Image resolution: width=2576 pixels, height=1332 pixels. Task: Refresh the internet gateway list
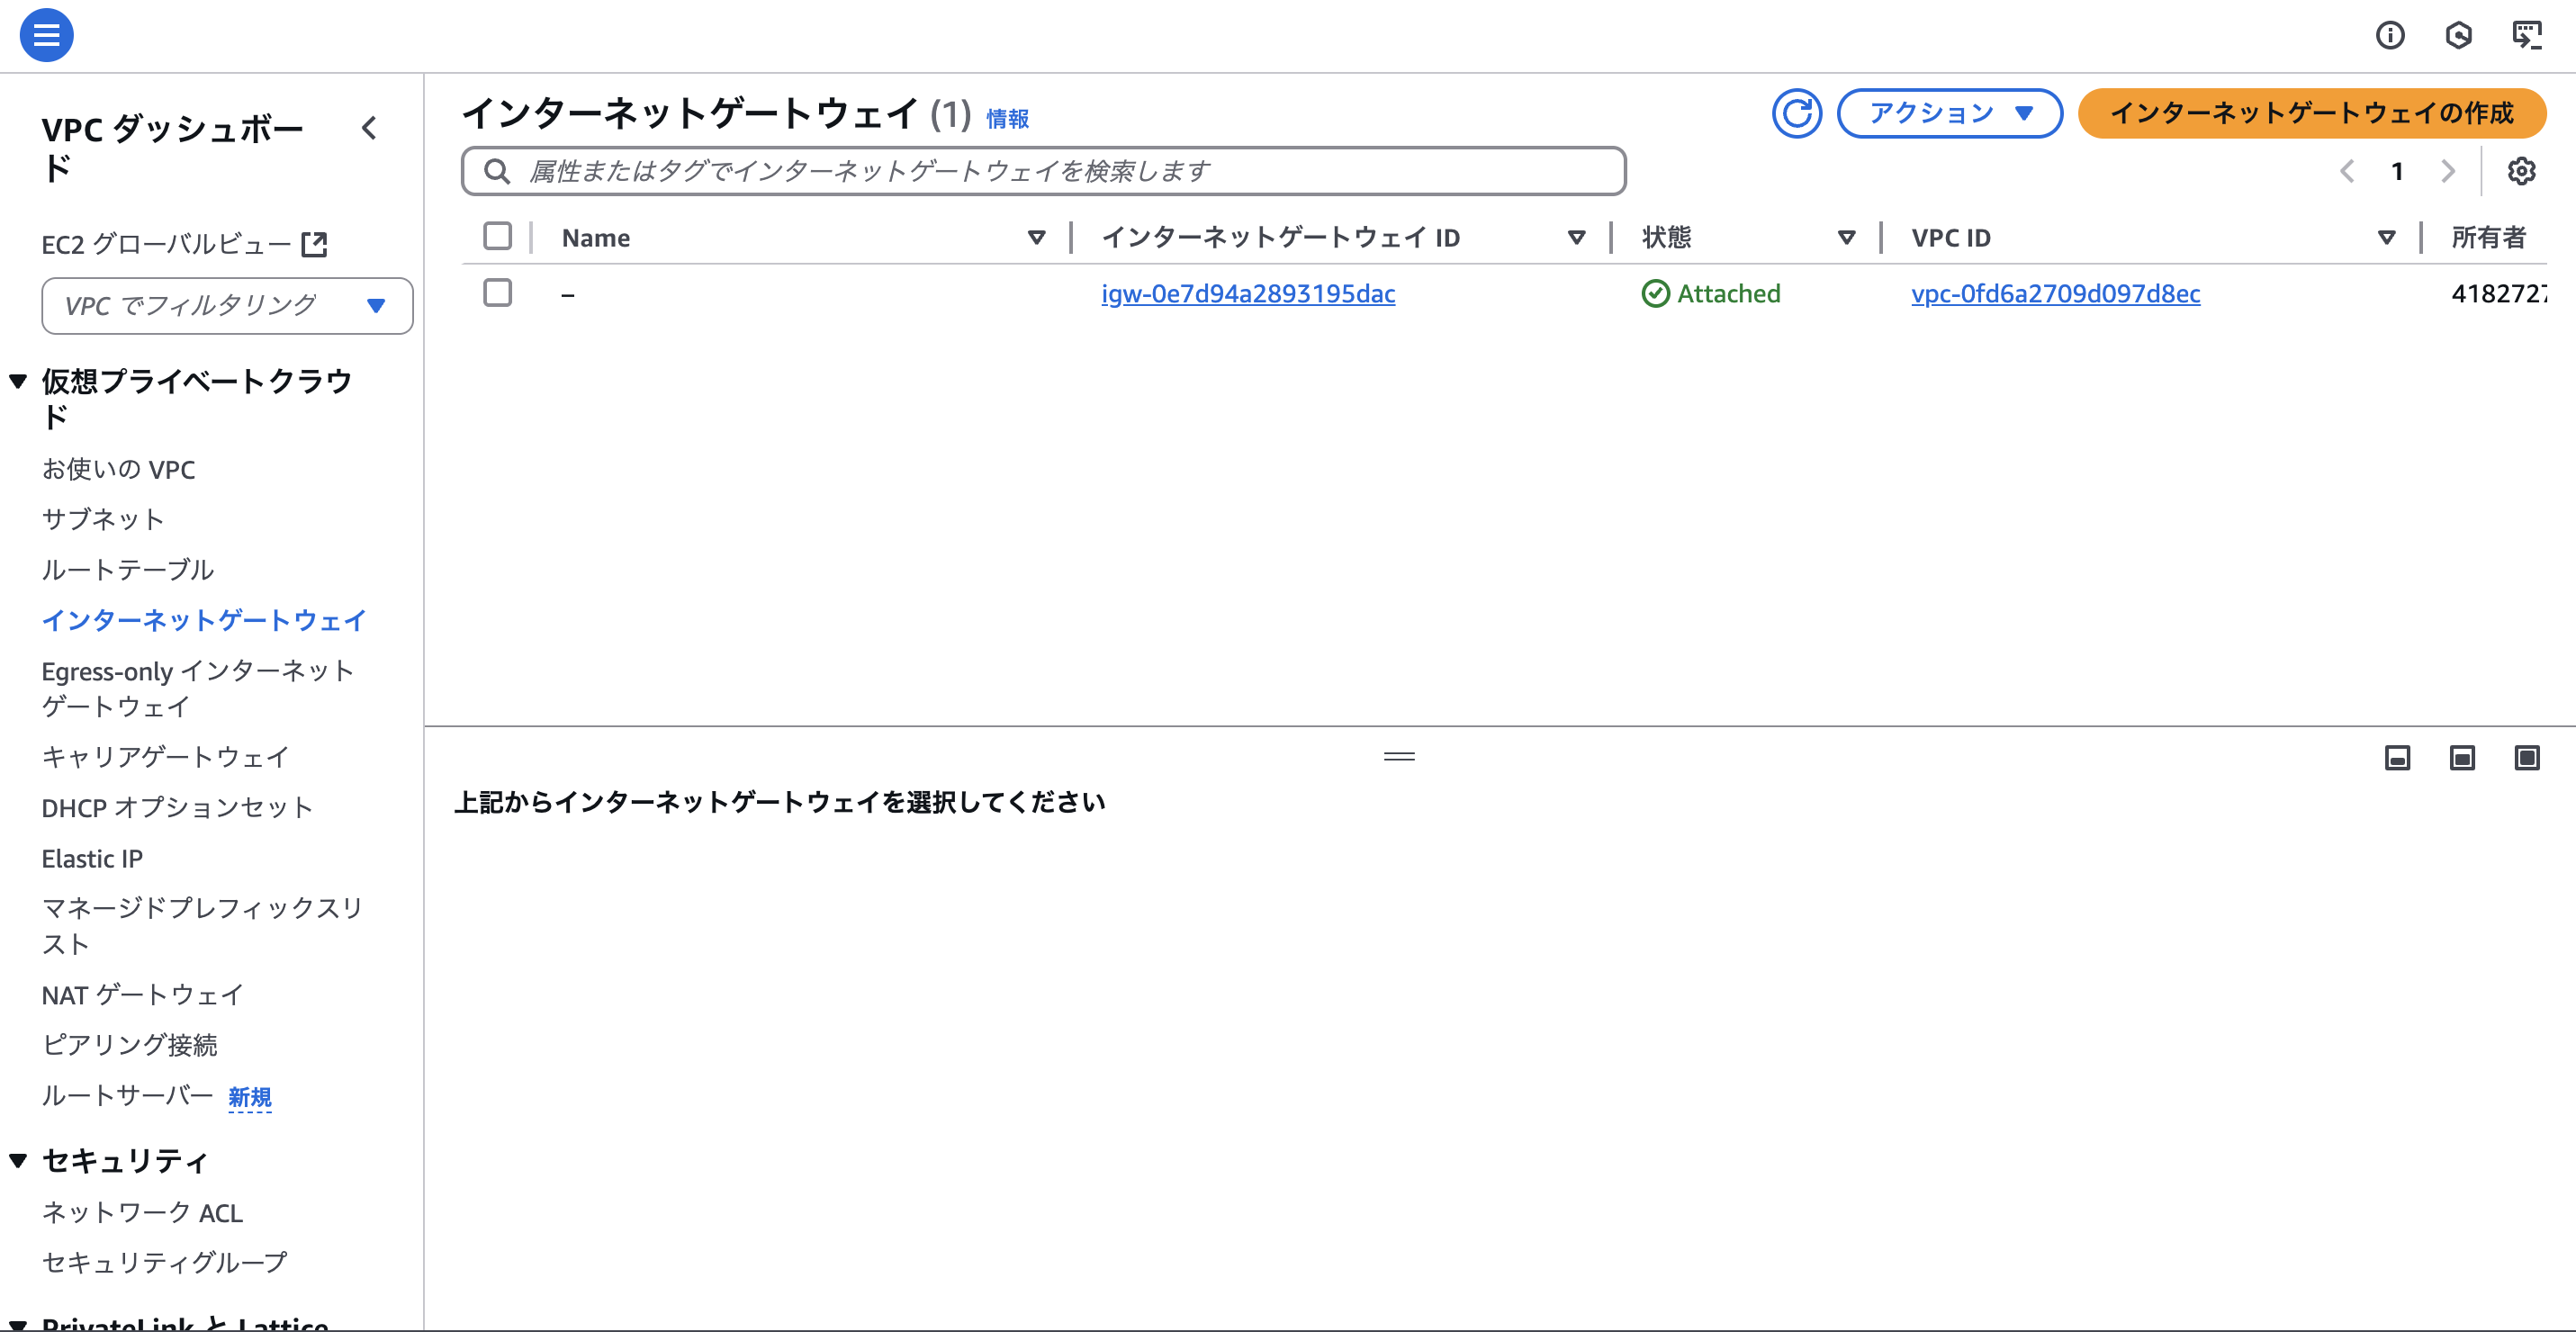point(1796,113)
